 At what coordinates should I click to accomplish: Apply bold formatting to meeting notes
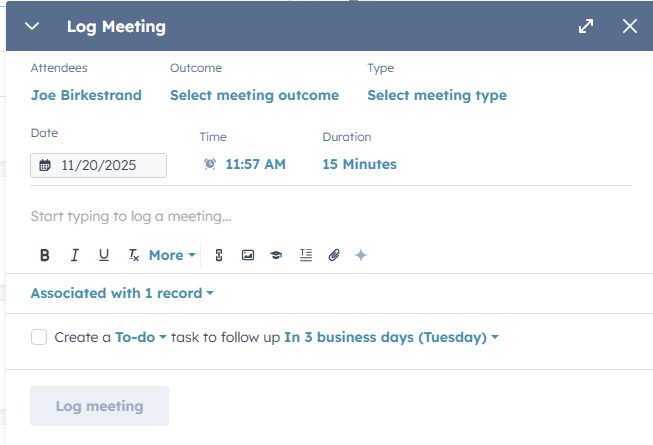45,255
